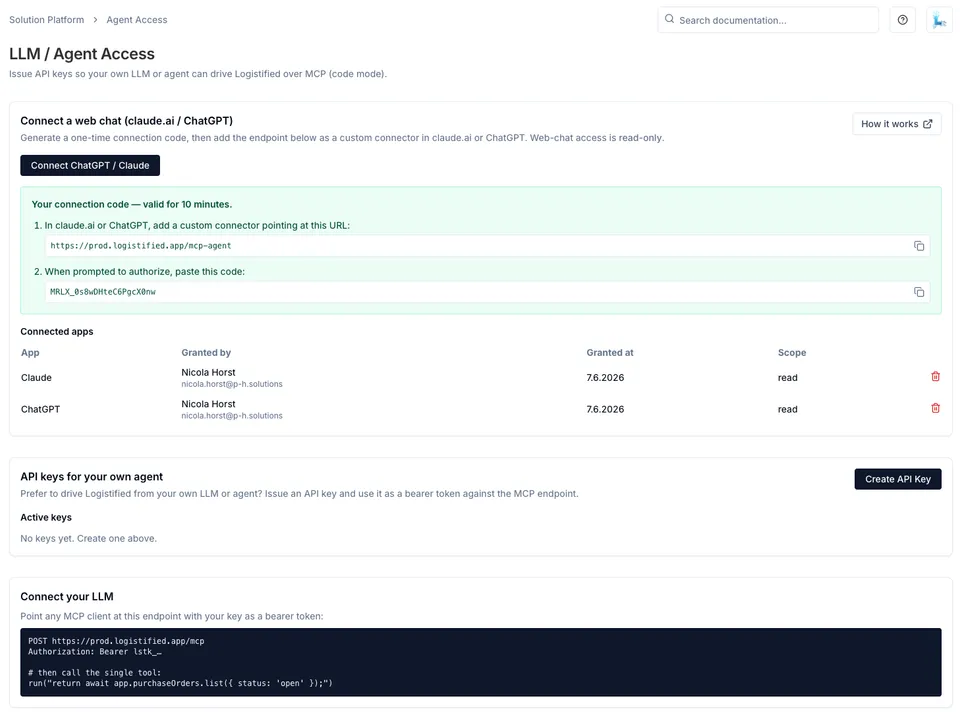Select the prod.logistified.app/mcp-agent URL text
The image size is (960, 715).
point(141,245)
